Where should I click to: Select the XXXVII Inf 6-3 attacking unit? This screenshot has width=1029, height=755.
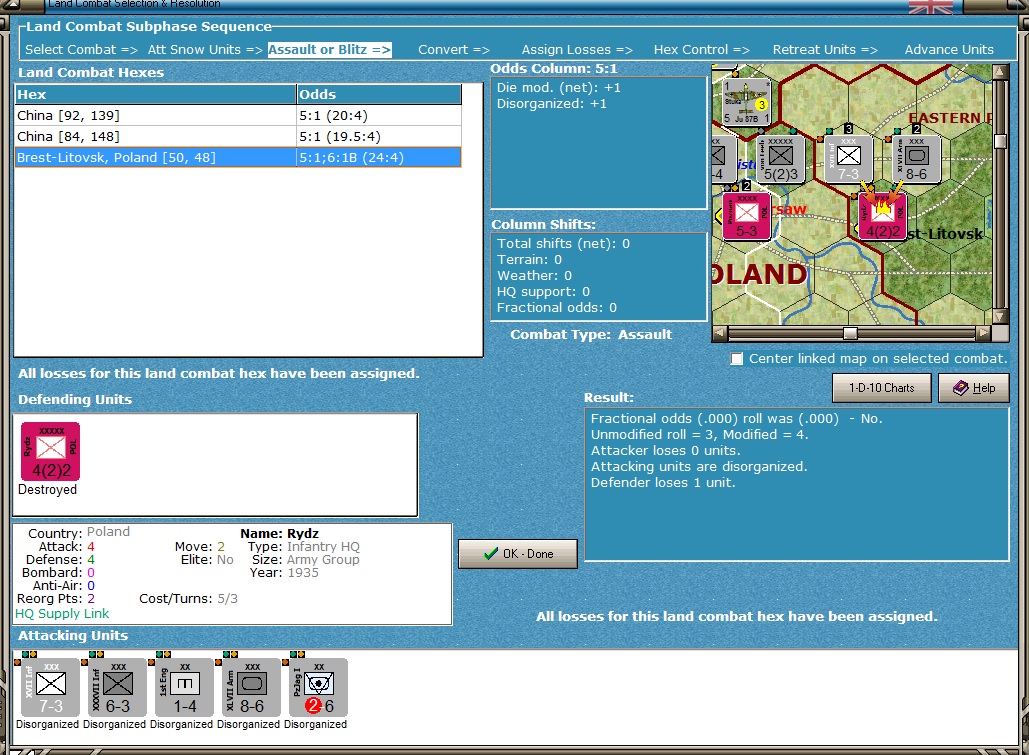click(x=117, y=687)
